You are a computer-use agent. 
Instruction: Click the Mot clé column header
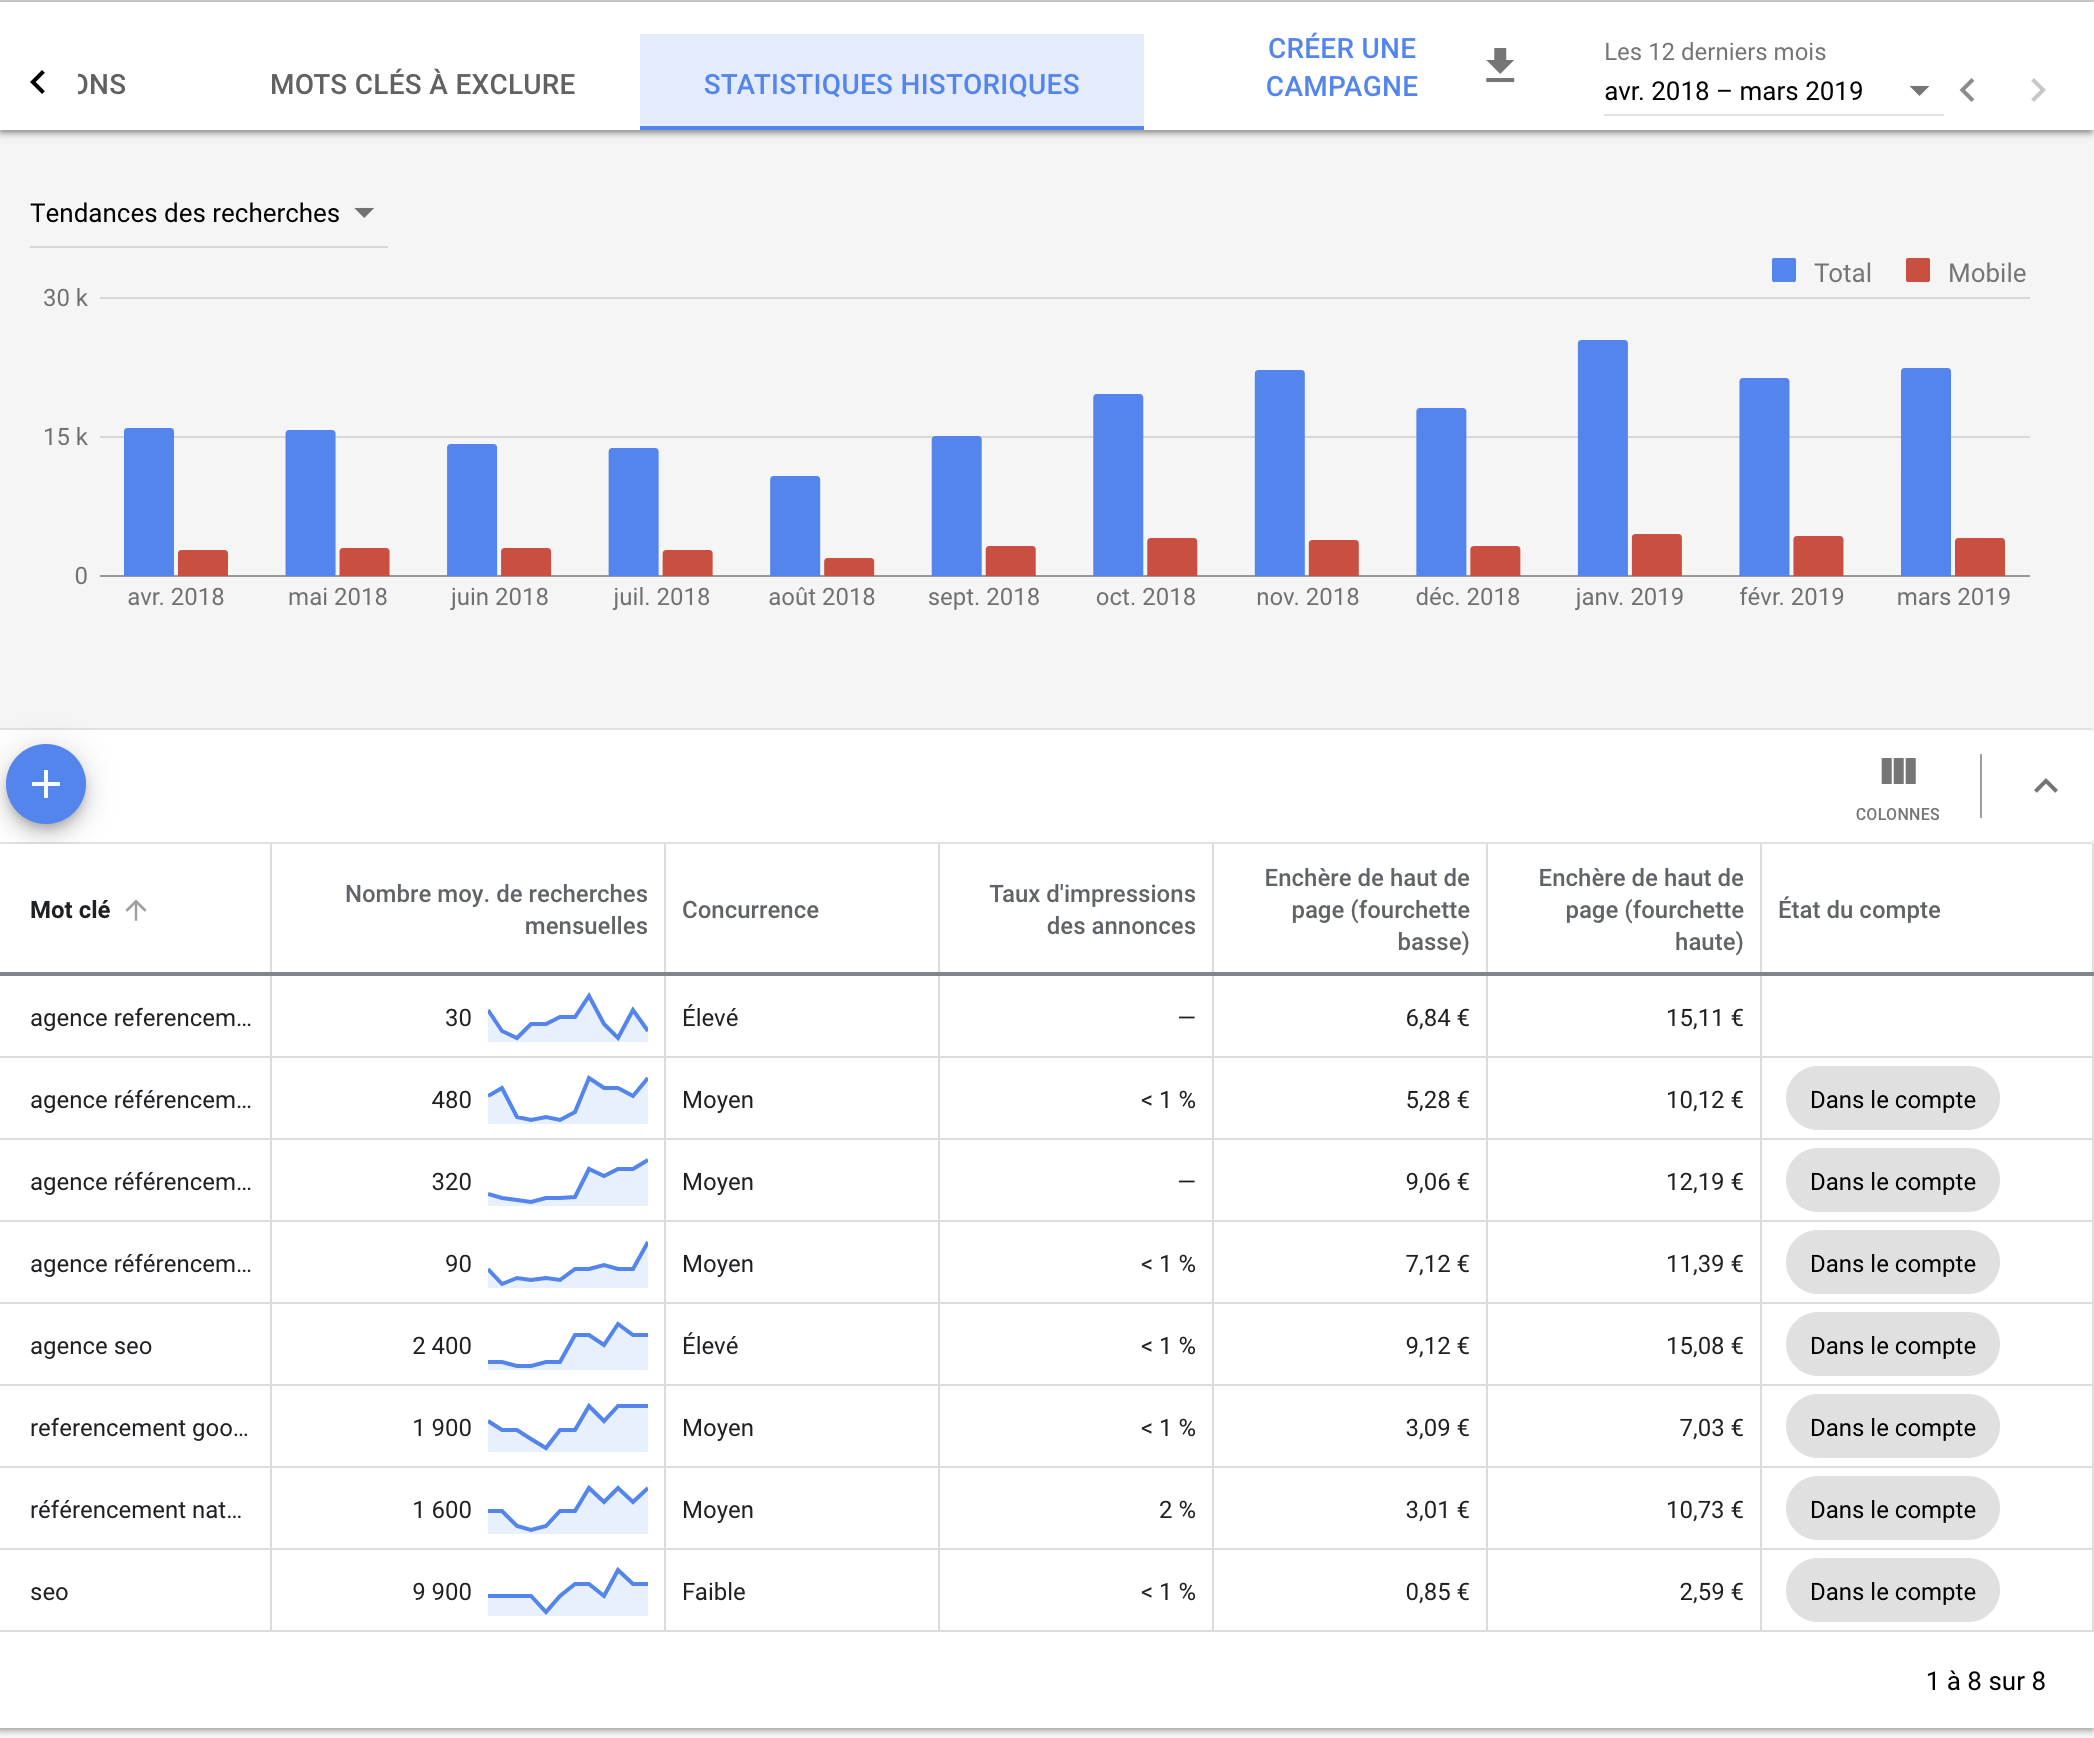coord(70,910)
